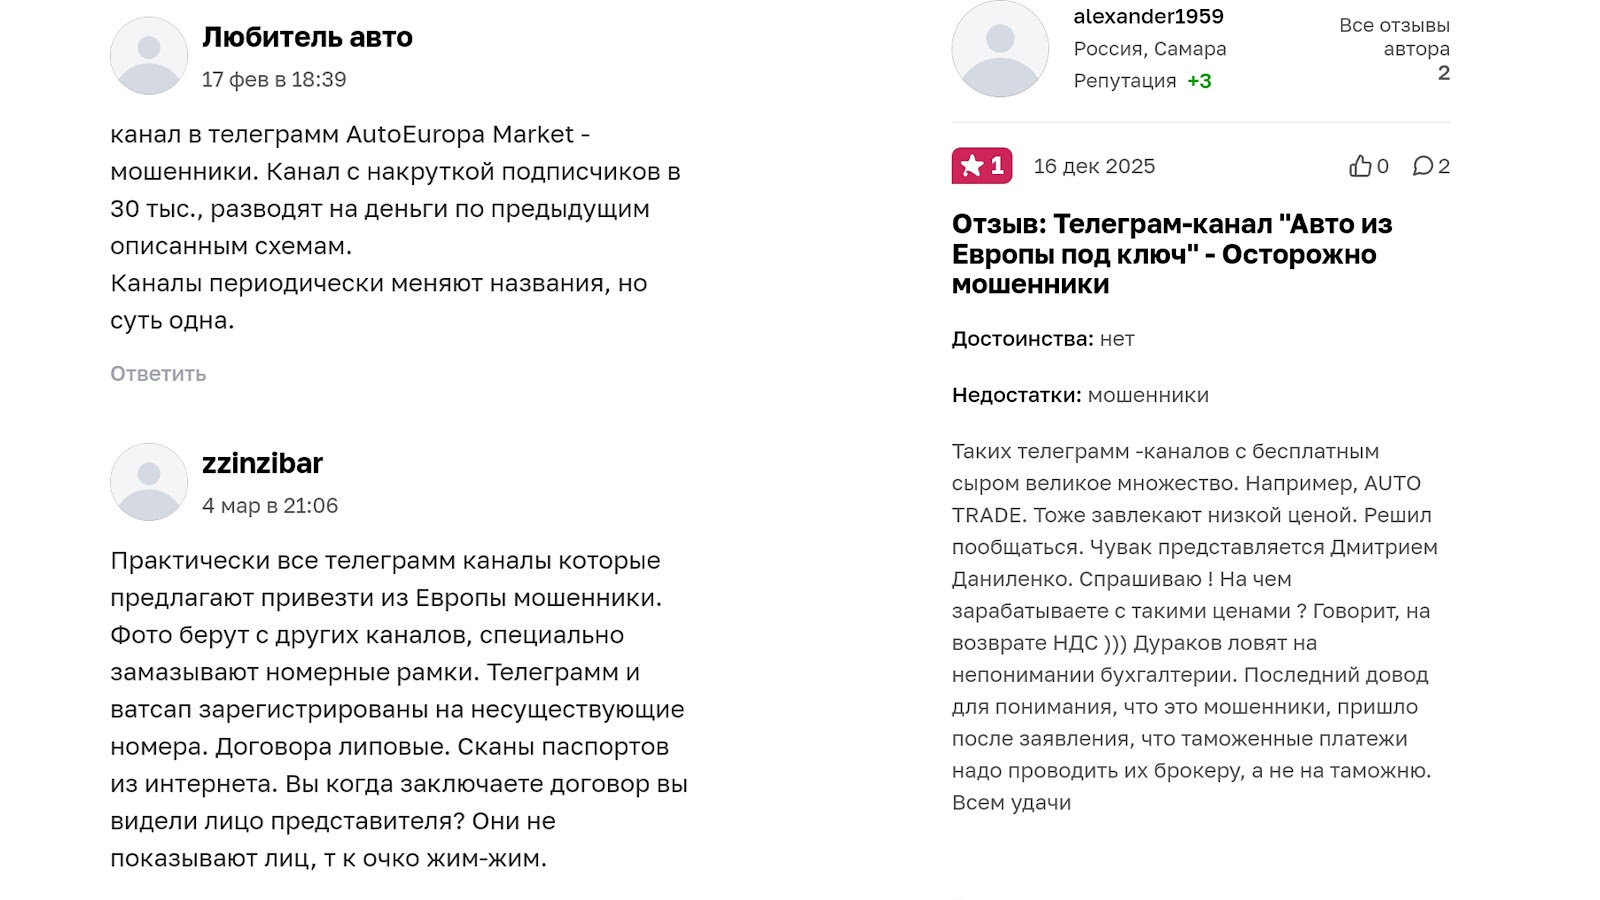Click the Россия, Самара location text
Screen dimensions: 1600x900
[x=1149, y=49]
